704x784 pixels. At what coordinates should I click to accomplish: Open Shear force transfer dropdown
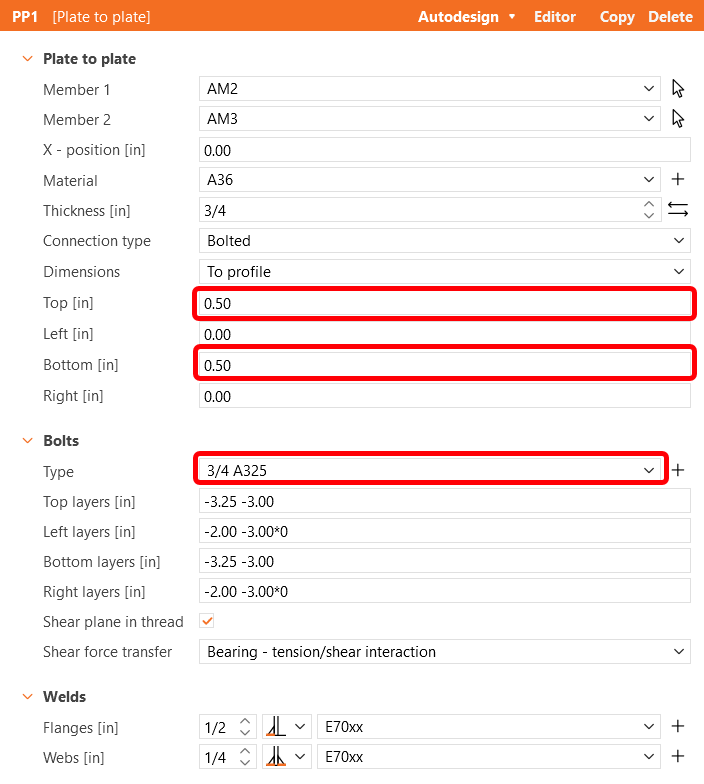pyautogui.click(x=444, y=652)
